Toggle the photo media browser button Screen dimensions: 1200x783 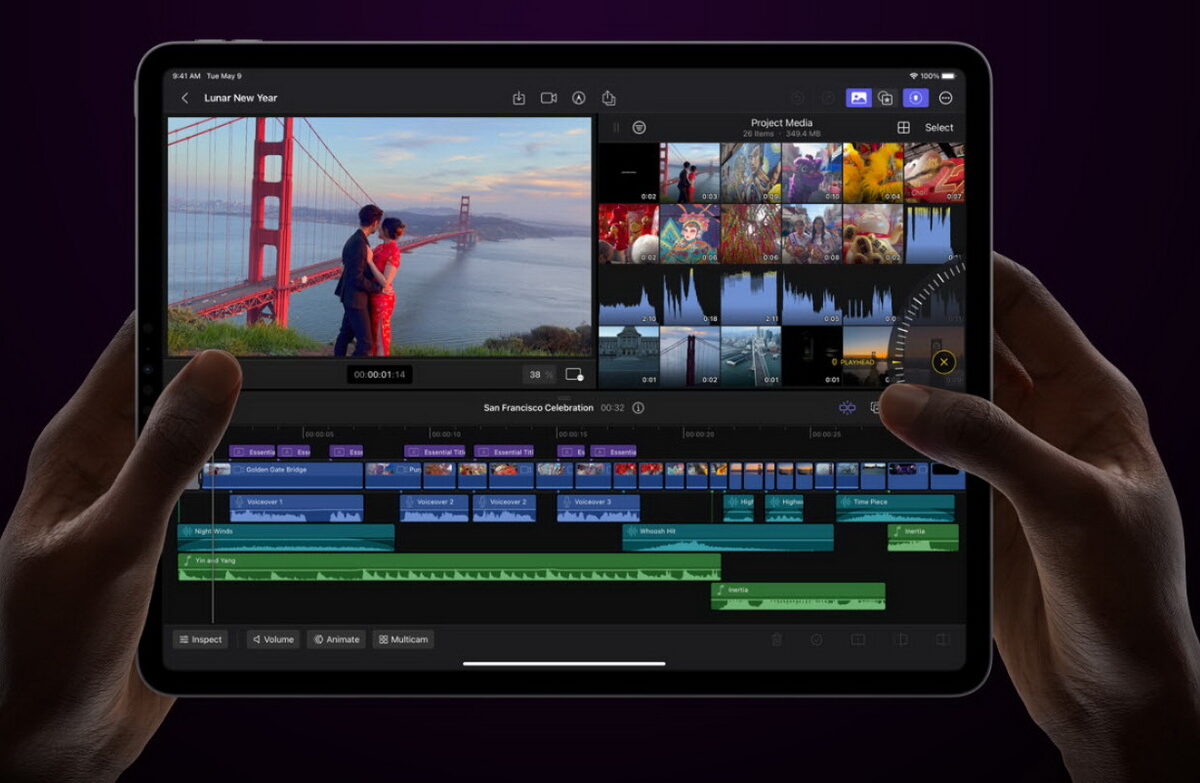click(858, 98)
